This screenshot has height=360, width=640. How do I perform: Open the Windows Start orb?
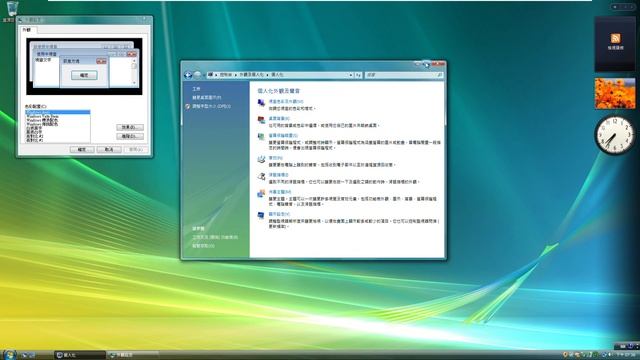click(9, 354)
